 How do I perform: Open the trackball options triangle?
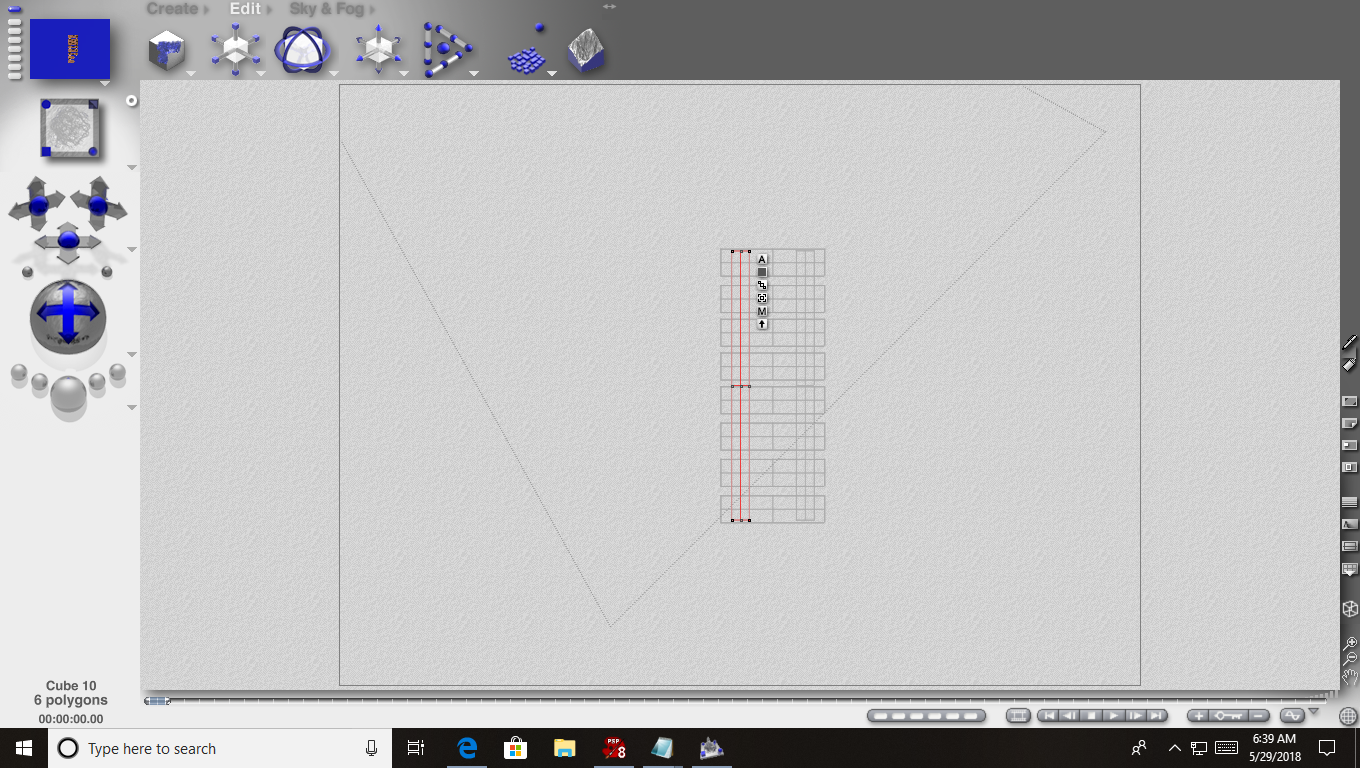pyautogui.click(x=132, y=355)
